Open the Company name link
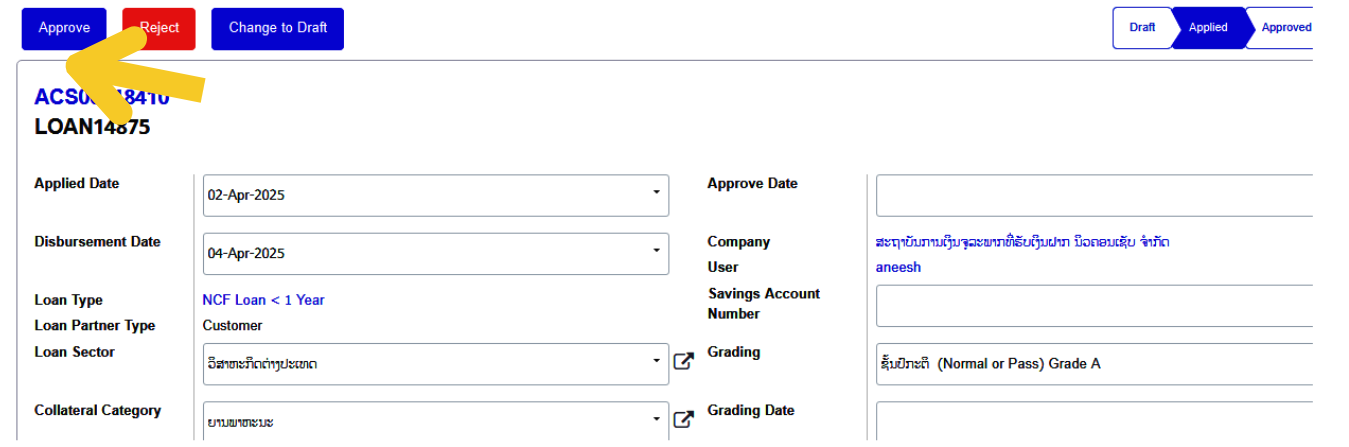 [1022, 242]
